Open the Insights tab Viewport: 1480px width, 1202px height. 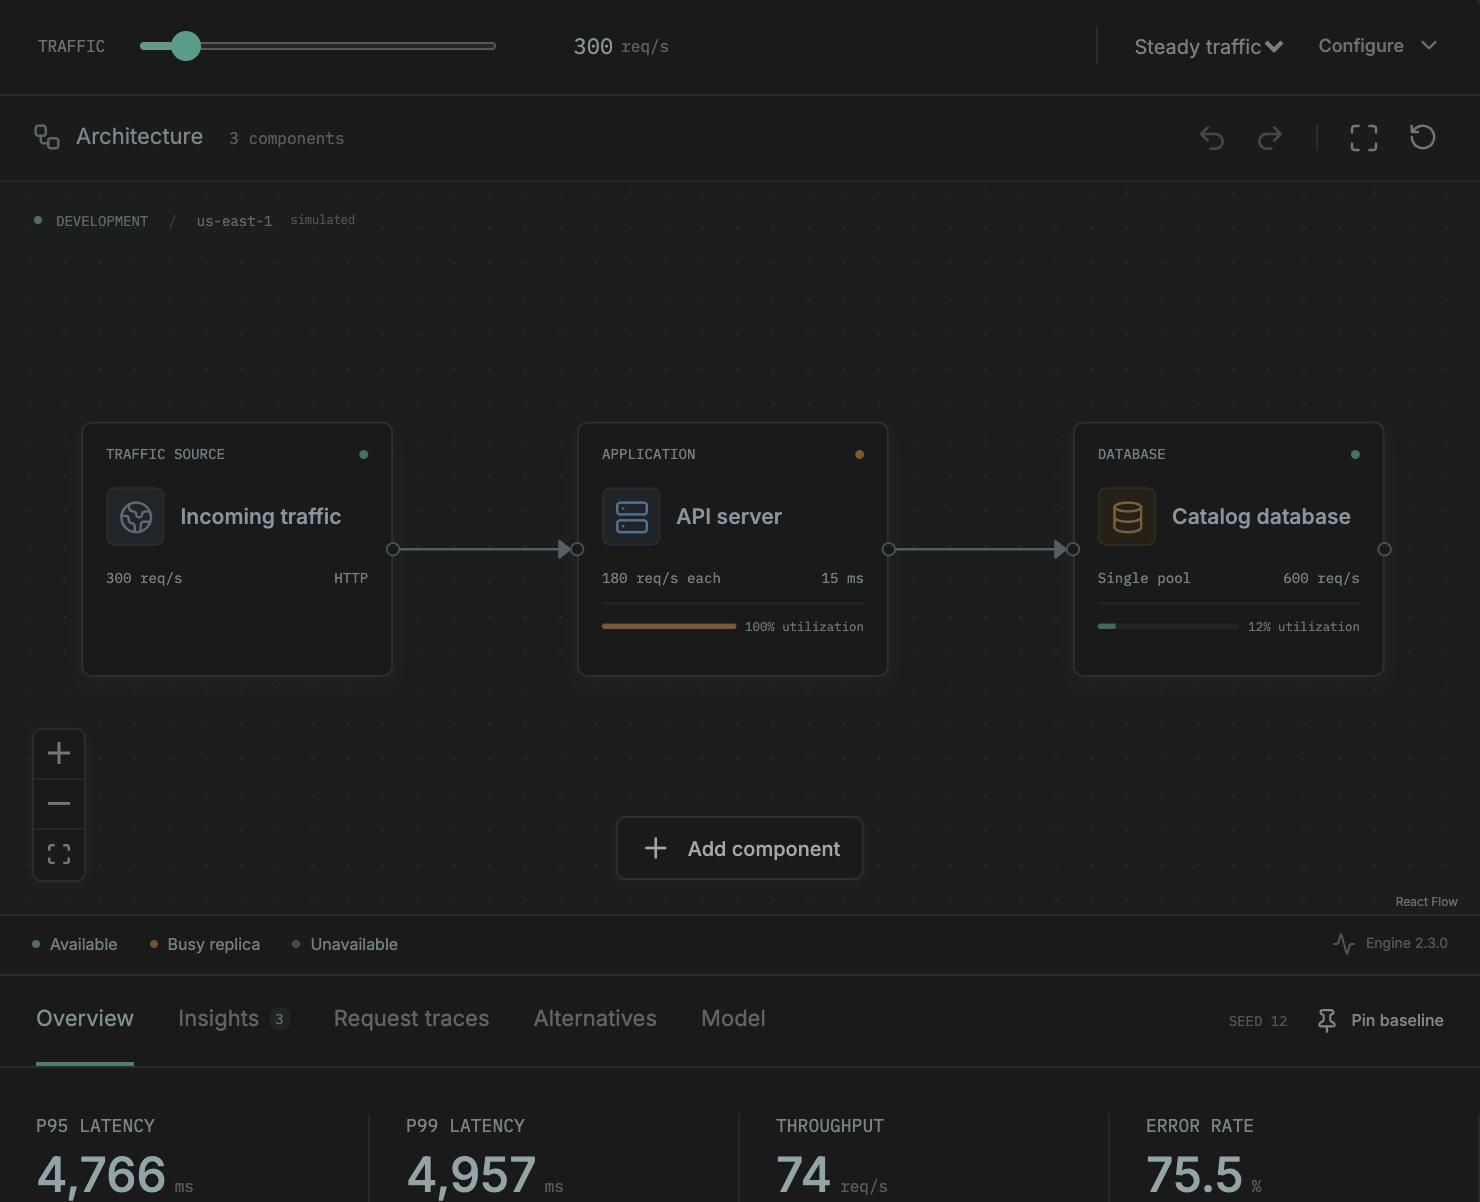(234, 1018)
